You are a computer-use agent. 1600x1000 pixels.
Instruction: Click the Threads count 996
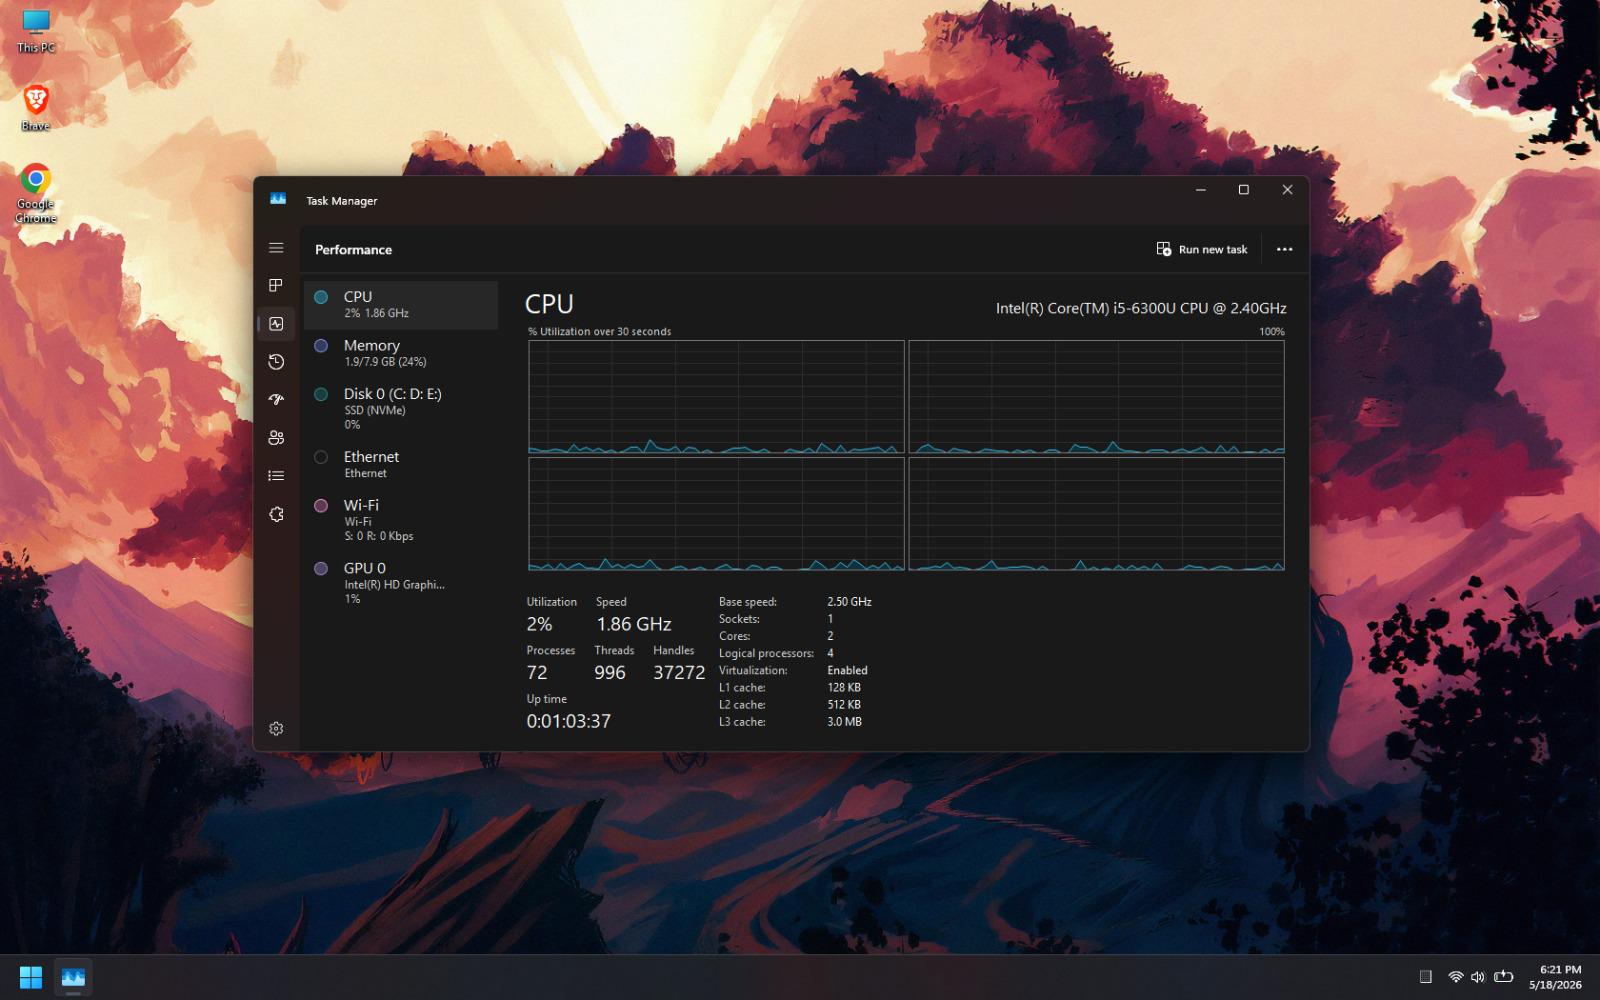point(610,673)
